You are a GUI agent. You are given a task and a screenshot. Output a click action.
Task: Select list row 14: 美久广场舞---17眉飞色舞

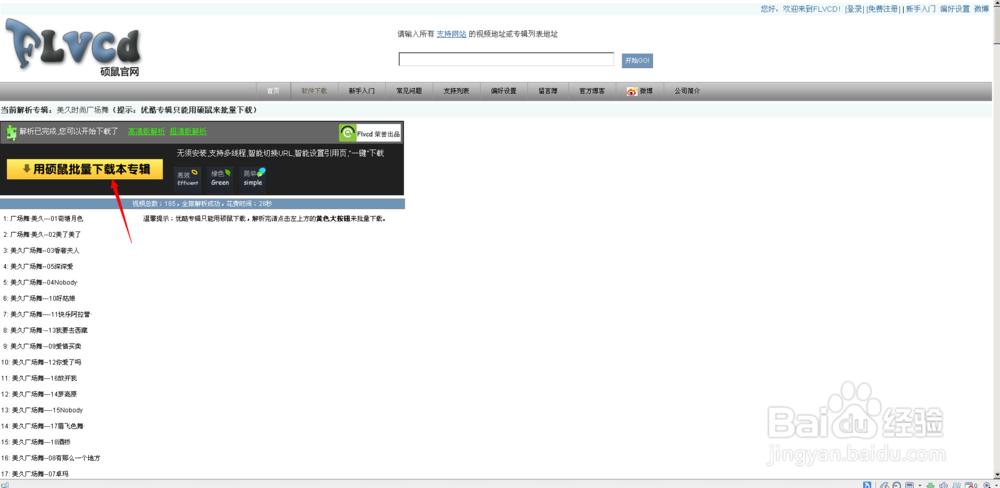tap(43, 426)
